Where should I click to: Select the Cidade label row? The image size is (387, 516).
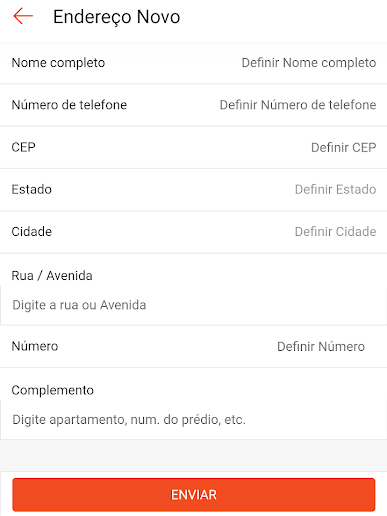[193, 231]
